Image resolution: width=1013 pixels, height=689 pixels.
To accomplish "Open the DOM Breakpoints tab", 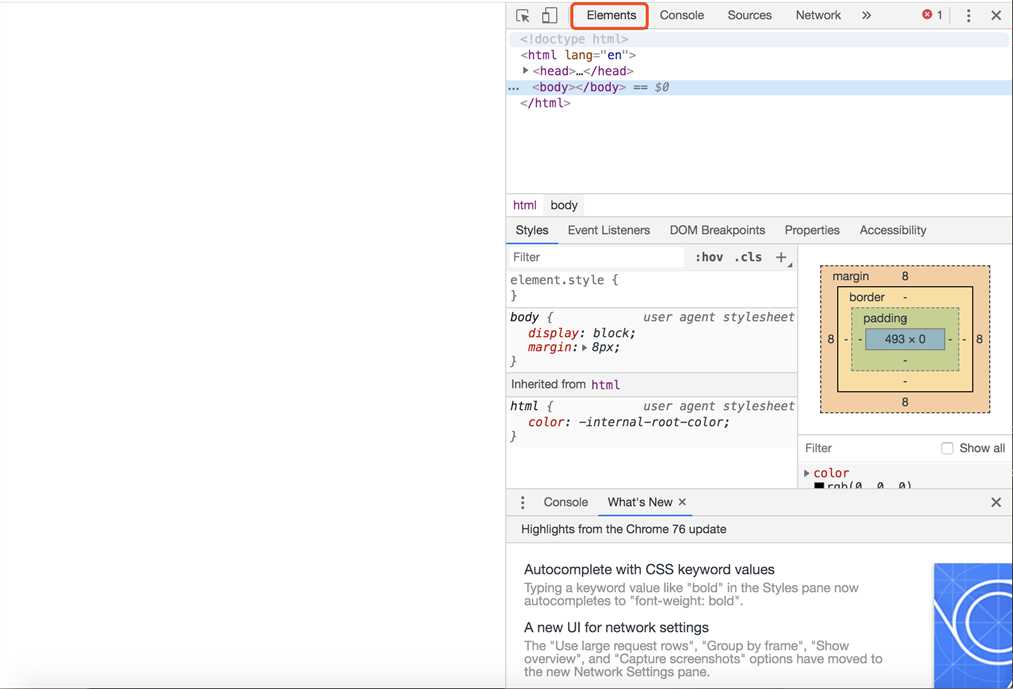I will click(x=717, y=230).
